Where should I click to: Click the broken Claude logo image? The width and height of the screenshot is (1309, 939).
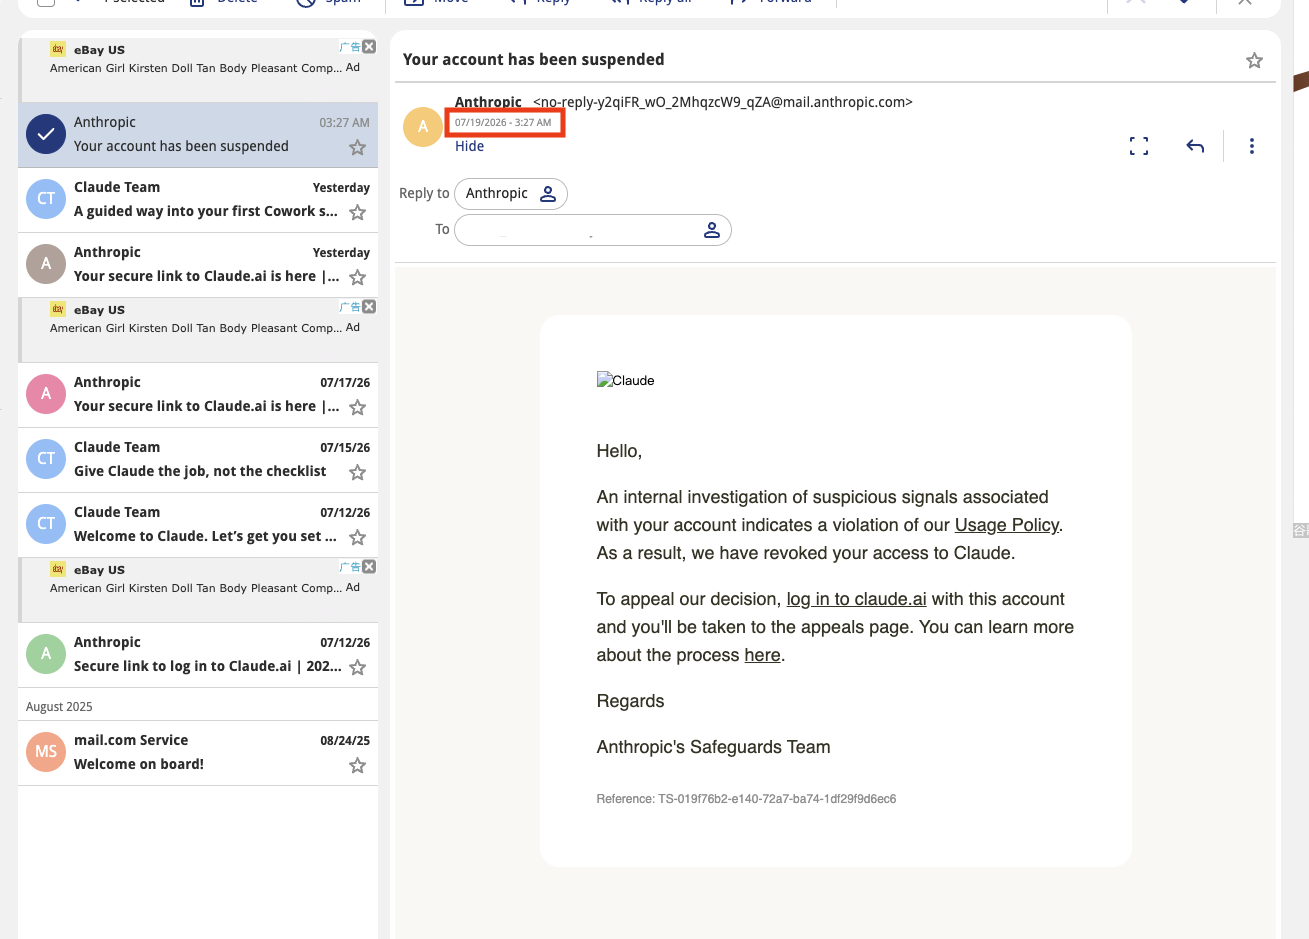point(626,380)
